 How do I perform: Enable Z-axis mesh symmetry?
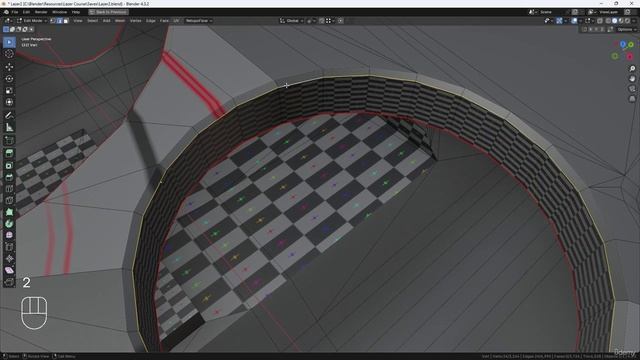(602, 29)
